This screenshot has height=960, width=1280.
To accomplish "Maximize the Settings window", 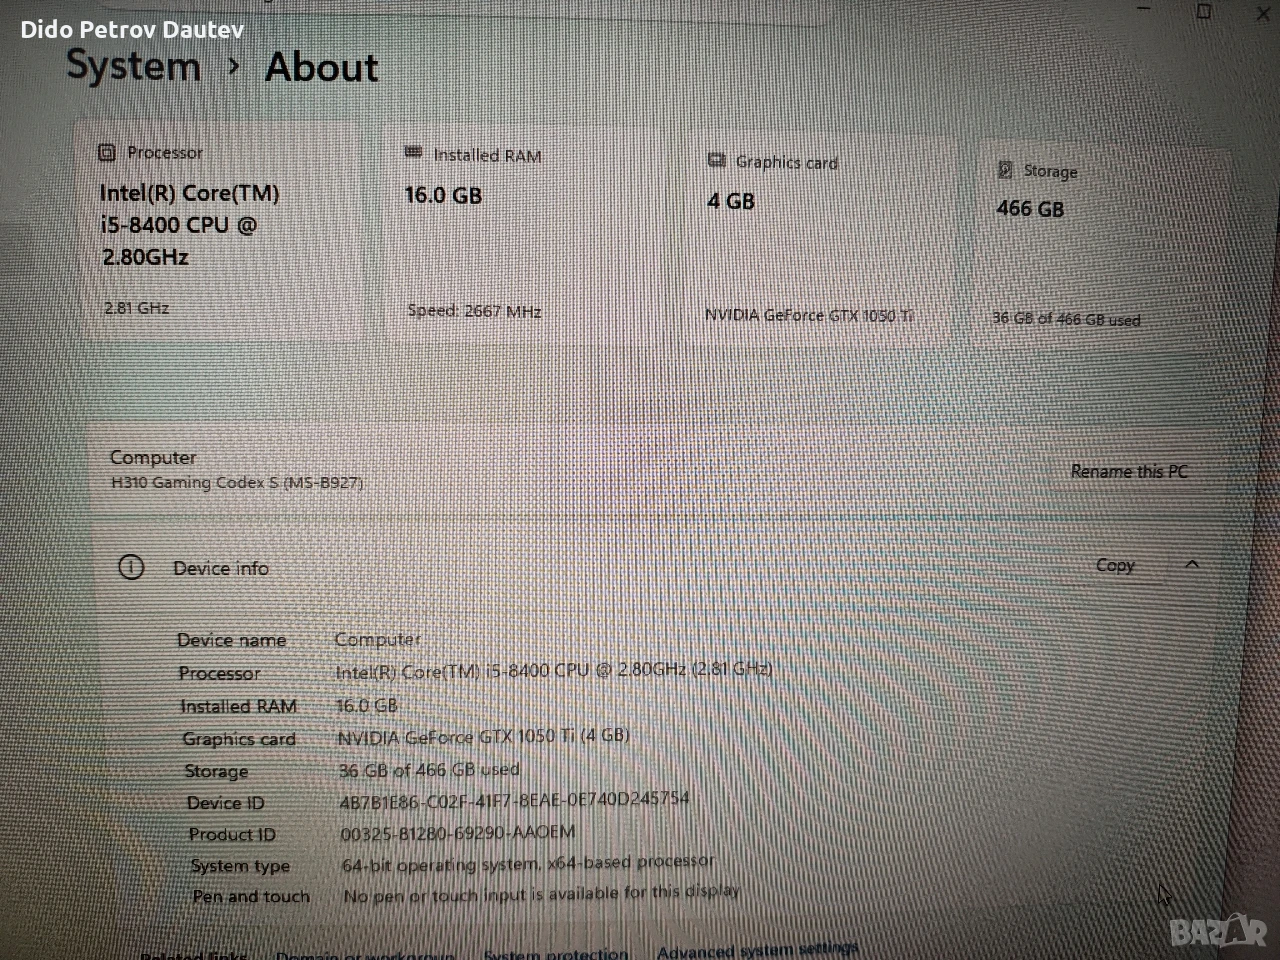I will tap(1205, 11).
